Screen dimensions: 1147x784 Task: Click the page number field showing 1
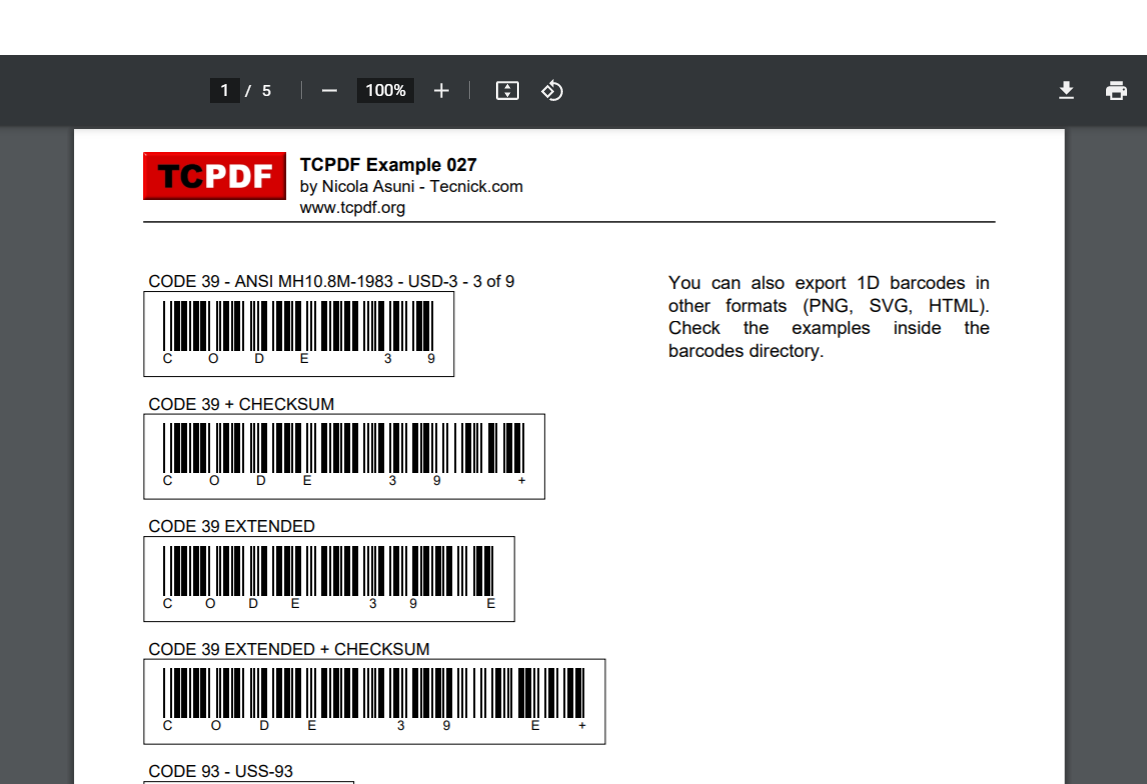tap(225, 91)
